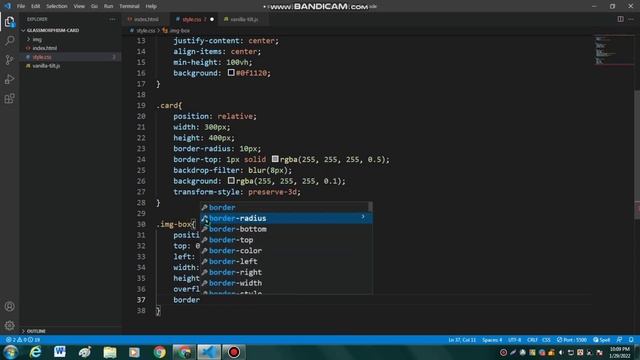Change encoding via UTF-8 status item
This screenshot has height=360, width=640.
click(x=514, y=340)
